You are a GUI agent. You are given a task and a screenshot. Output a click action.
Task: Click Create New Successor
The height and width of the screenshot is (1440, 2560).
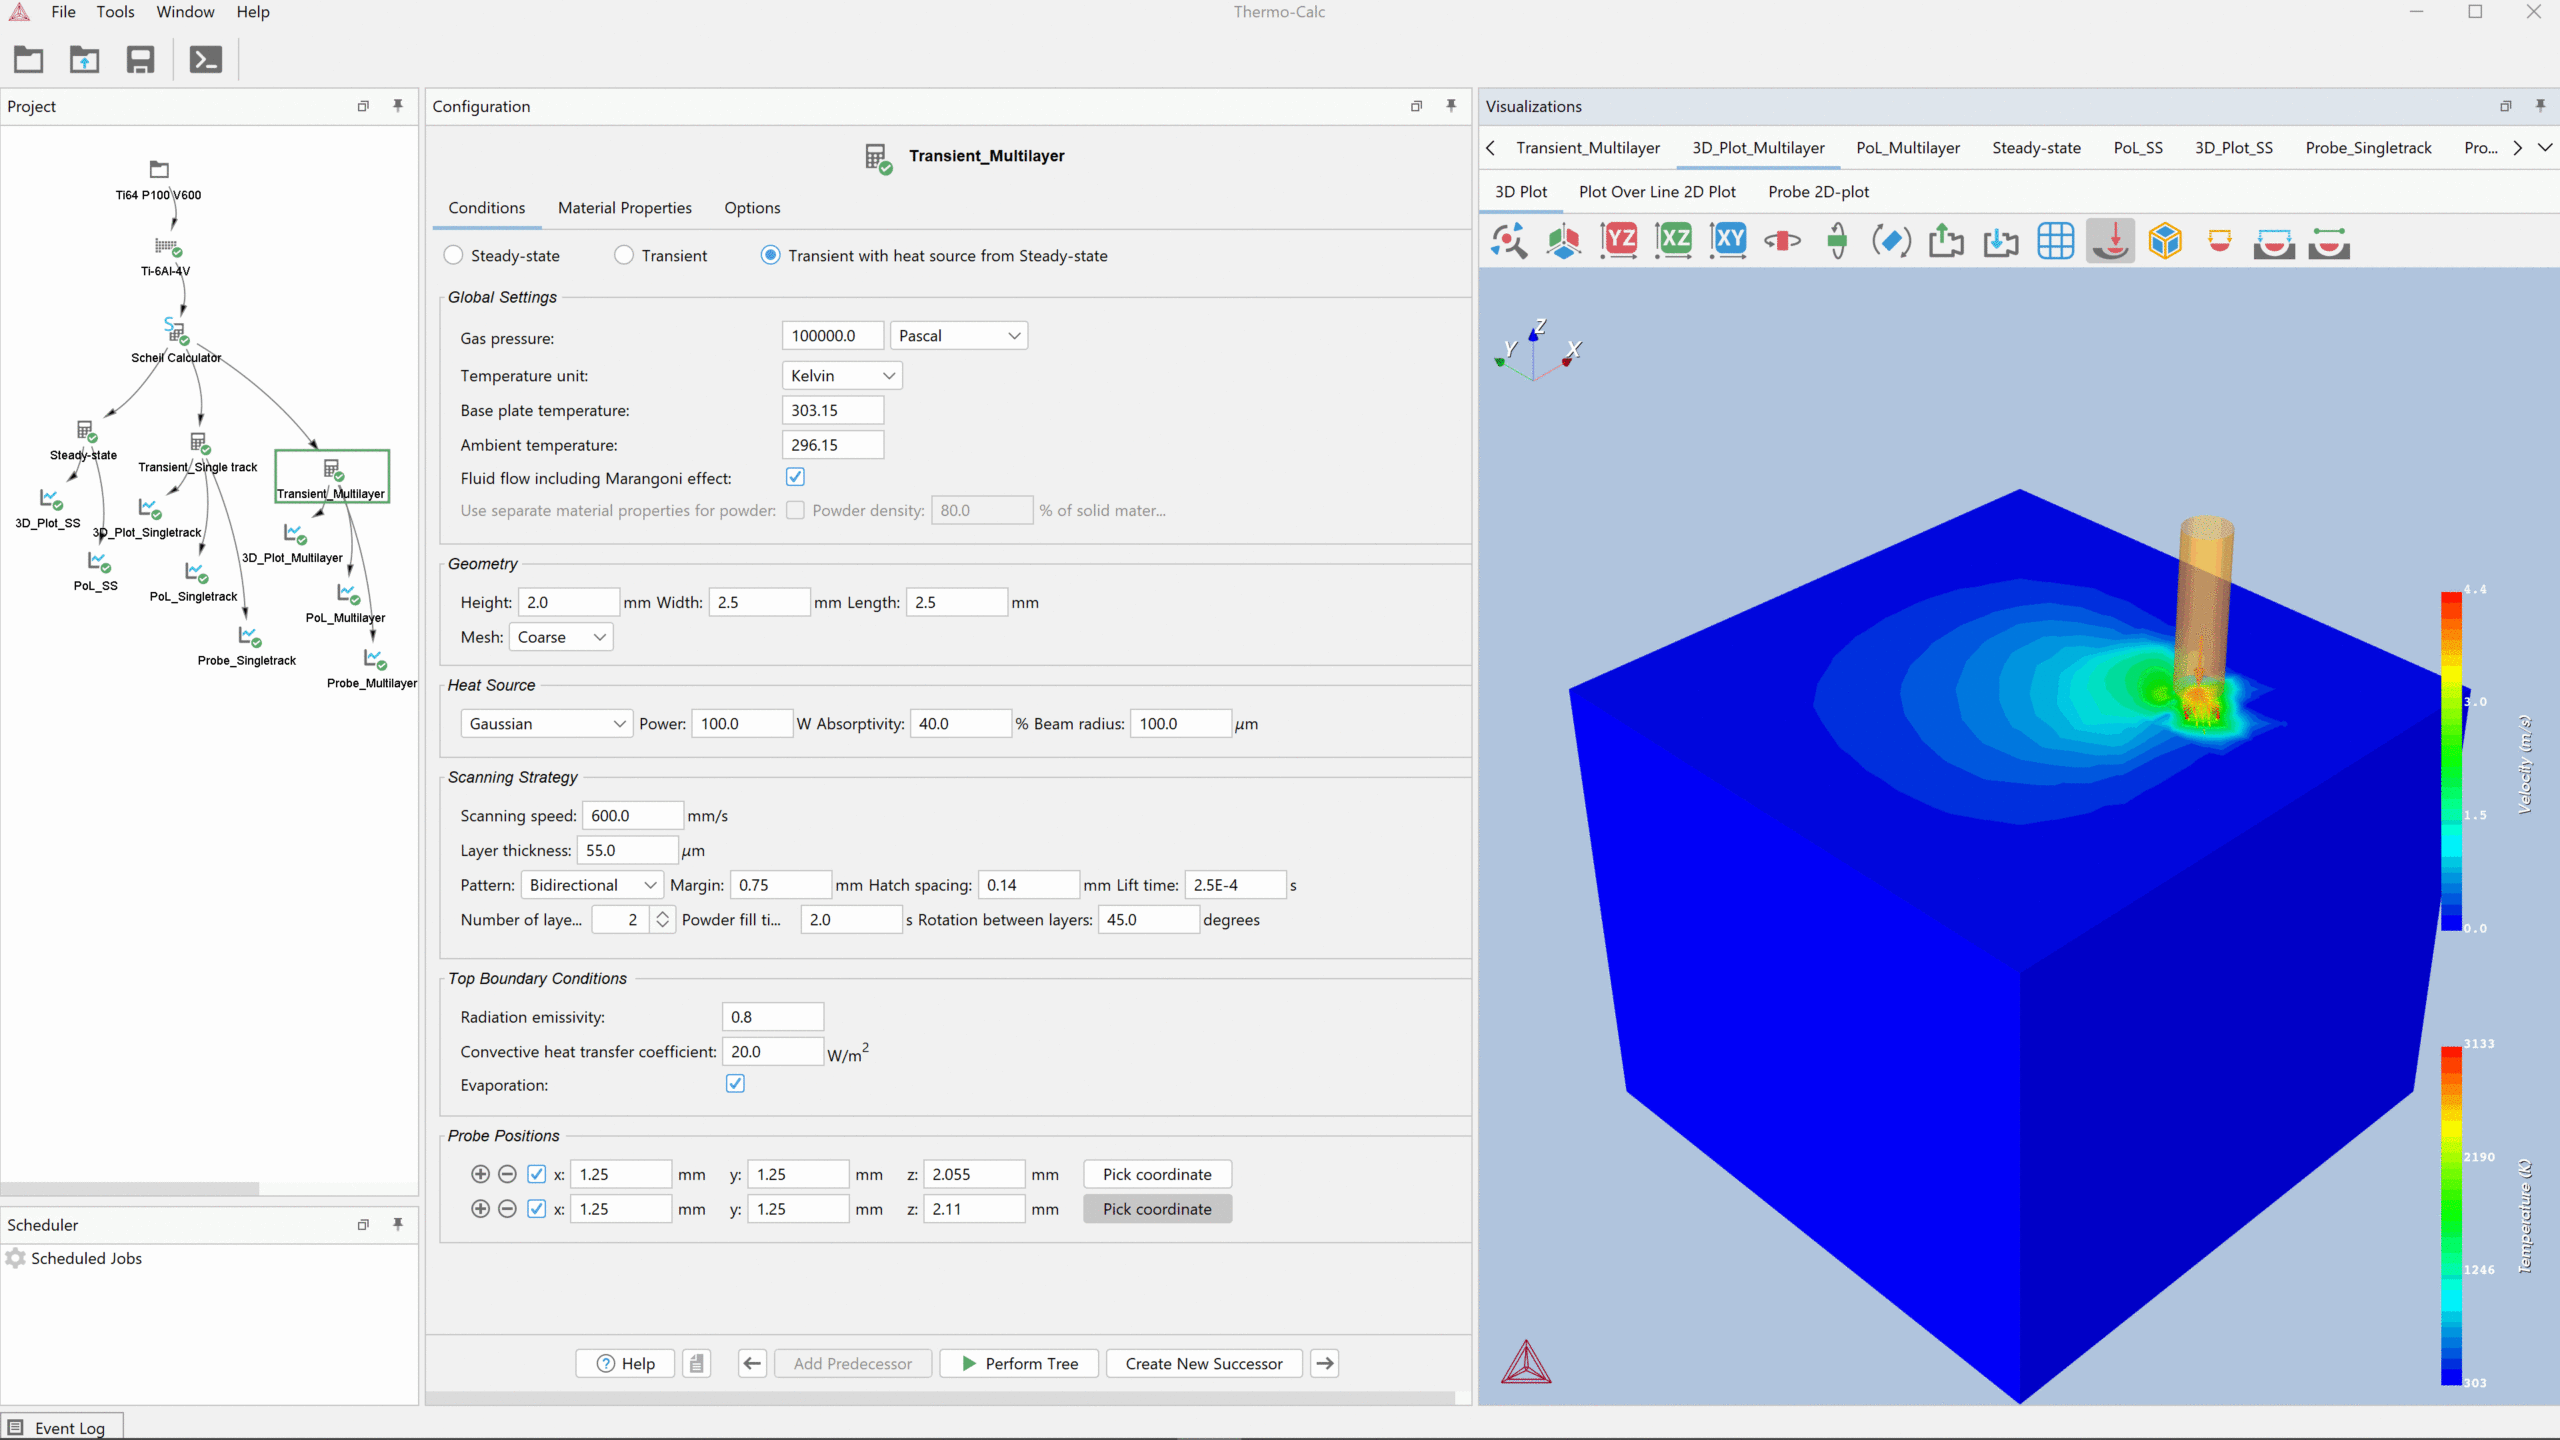[1203, 1363]
